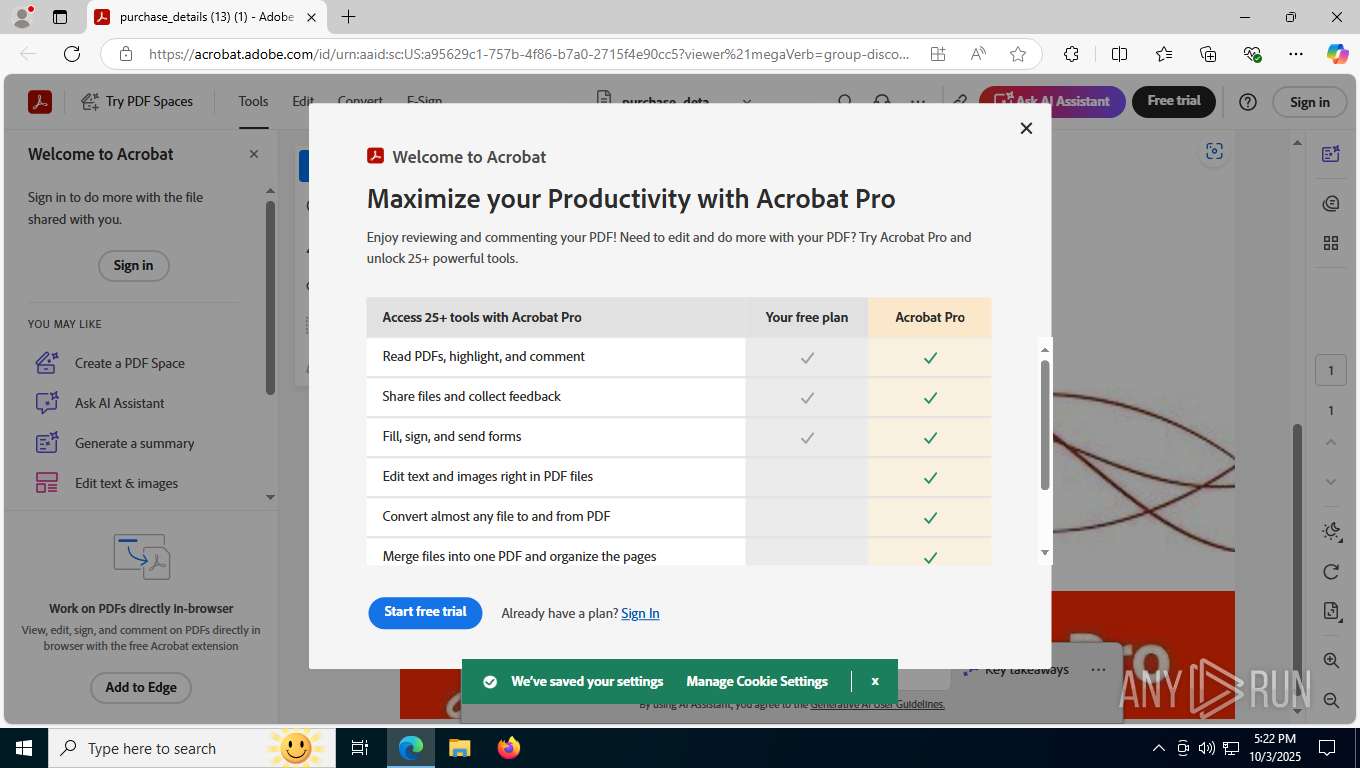Open the page fit options menu

[x=1330, y=611]
